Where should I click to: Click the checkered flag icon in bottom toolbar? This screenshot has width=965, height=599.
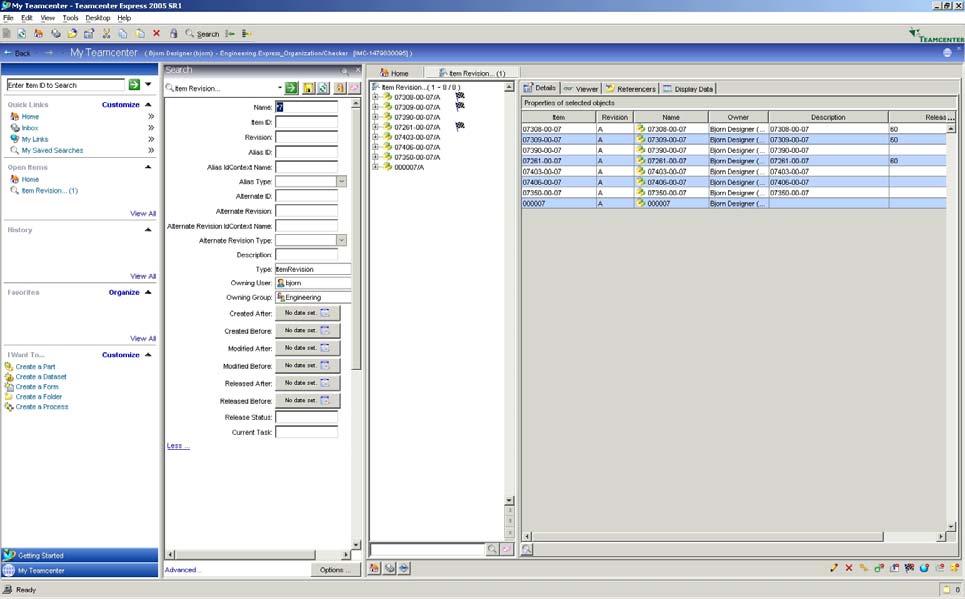(909, 568)
